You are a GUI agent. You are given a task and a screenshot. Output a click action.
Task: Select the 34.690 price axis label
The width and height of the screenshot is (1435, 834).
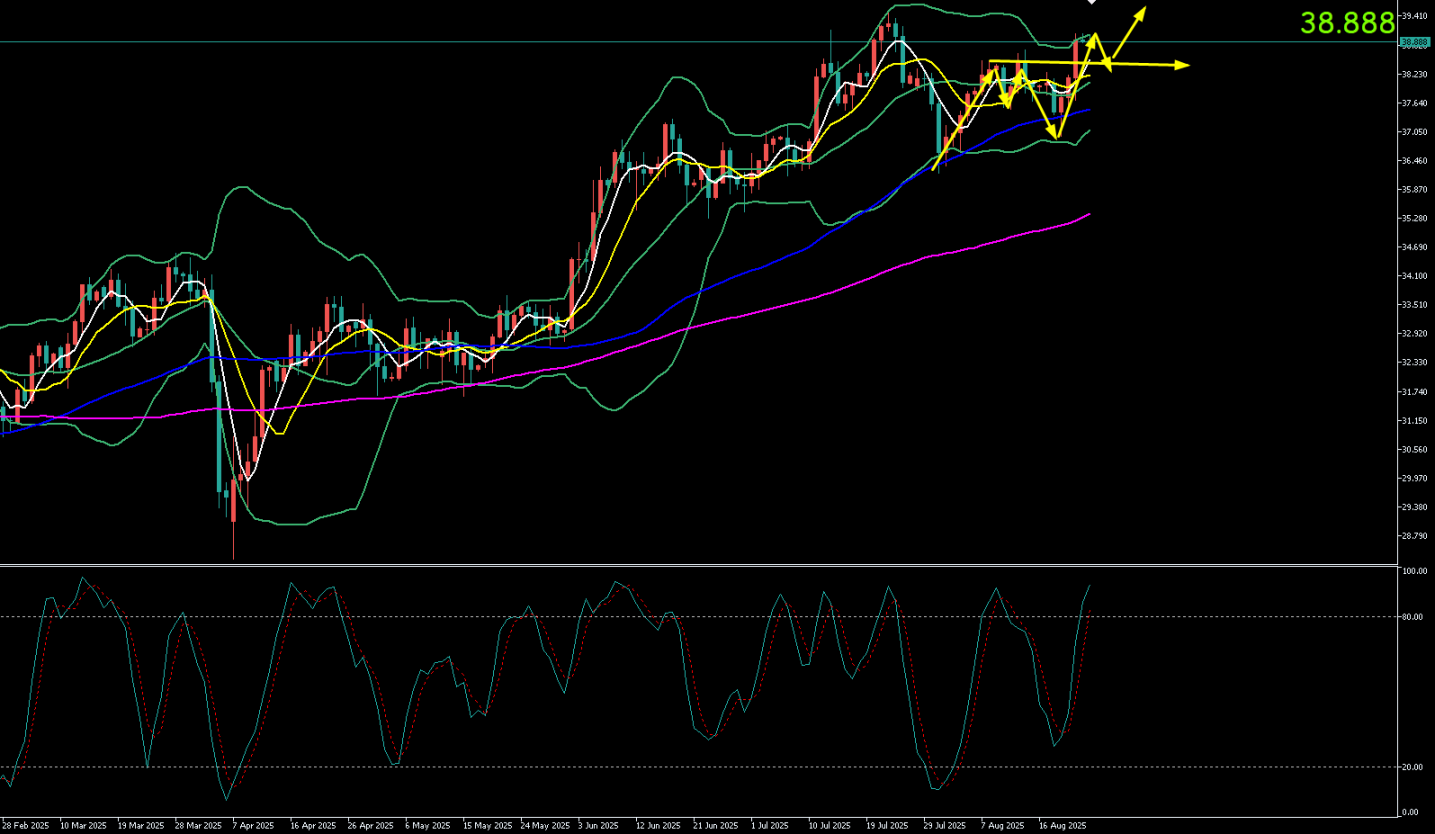click(x=1414, y=247)
